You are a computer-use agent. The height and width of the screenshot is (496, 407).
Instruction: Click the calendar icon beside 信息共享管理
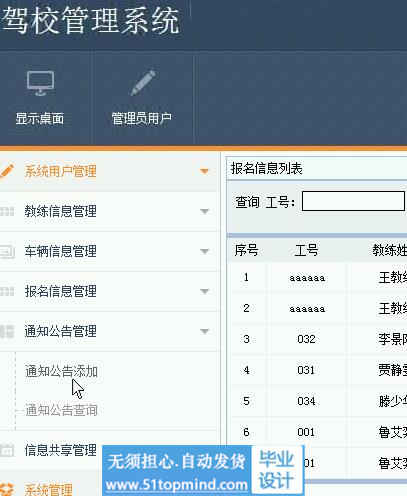pyautogui.click(x=7, y=450)
